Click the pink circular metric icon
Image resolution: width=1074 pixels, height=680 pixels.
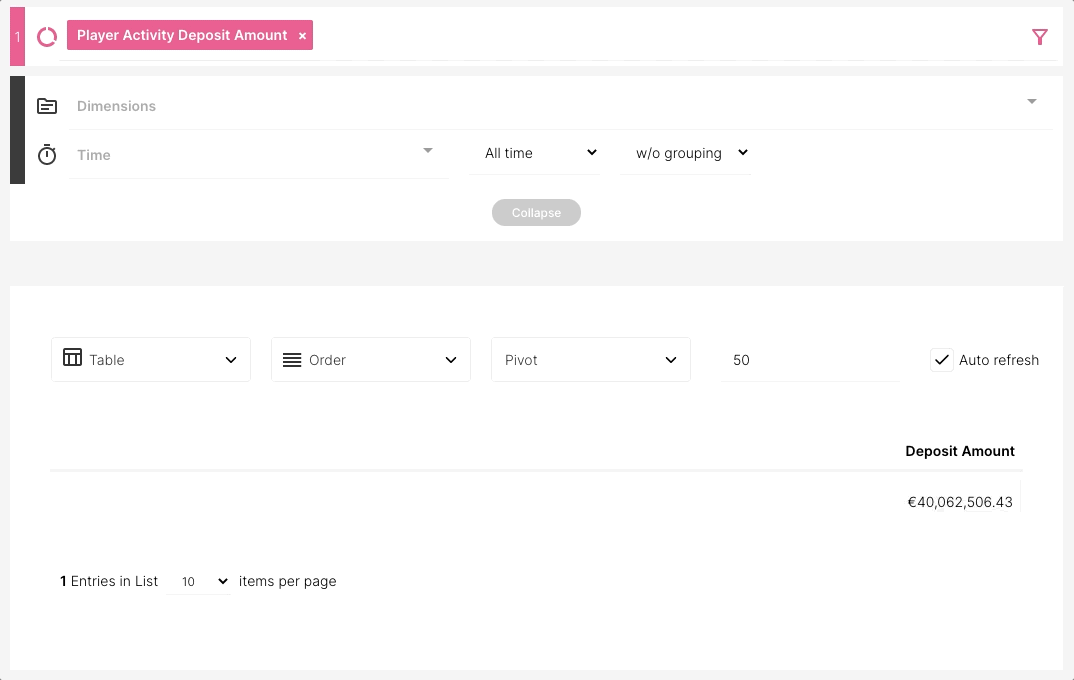point(47,37)
